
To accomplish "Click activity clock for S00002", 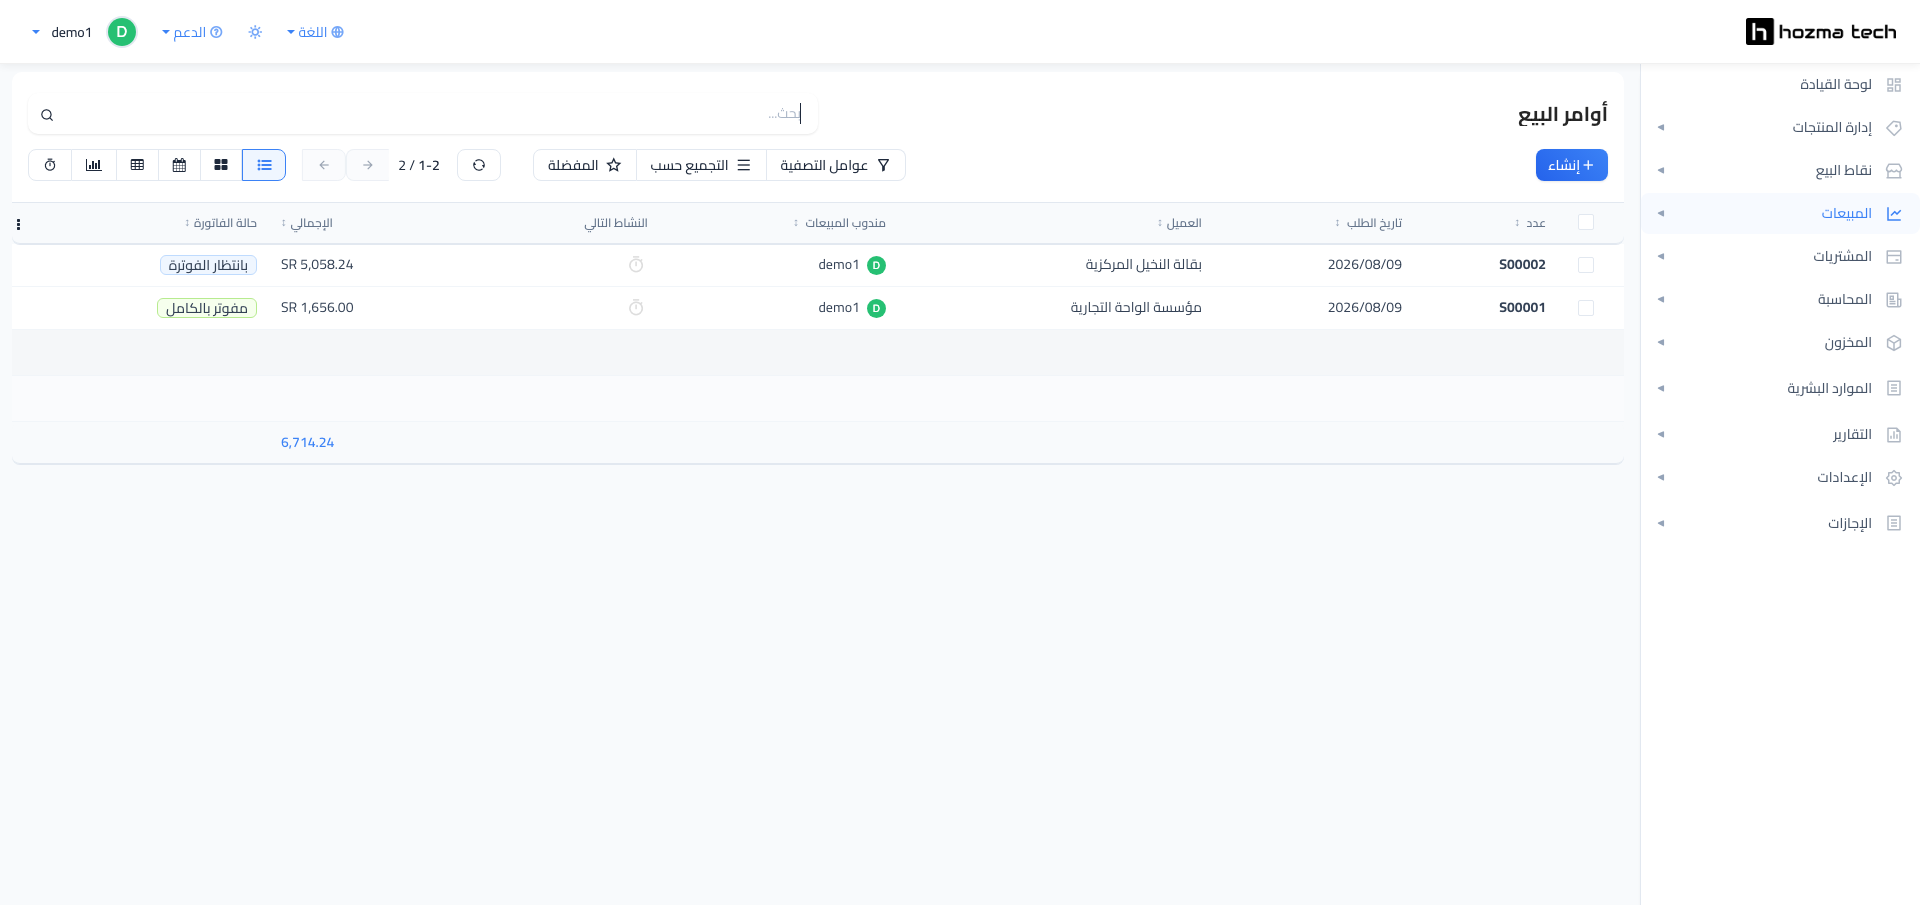I will [636, 265].
